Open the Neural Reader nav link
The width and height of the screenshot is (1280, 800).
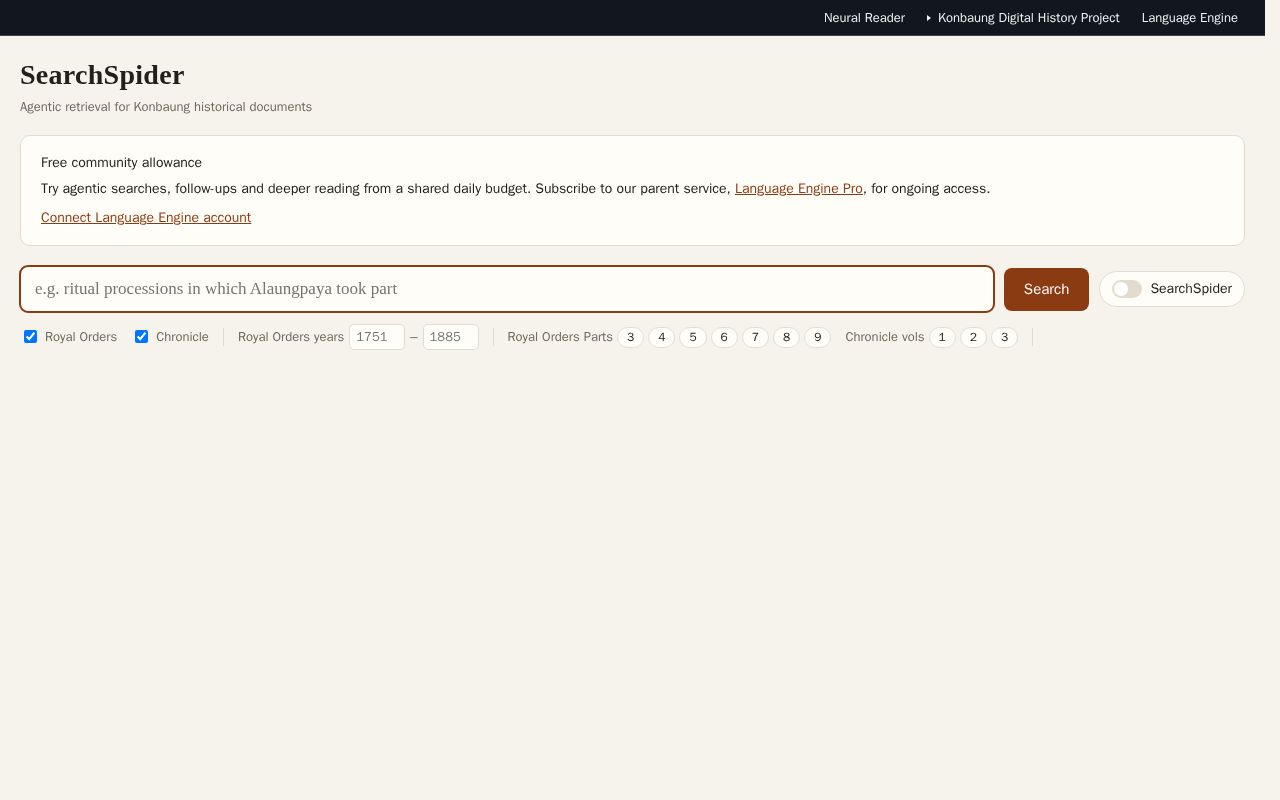pyautogui.click(x=864, y=18)
